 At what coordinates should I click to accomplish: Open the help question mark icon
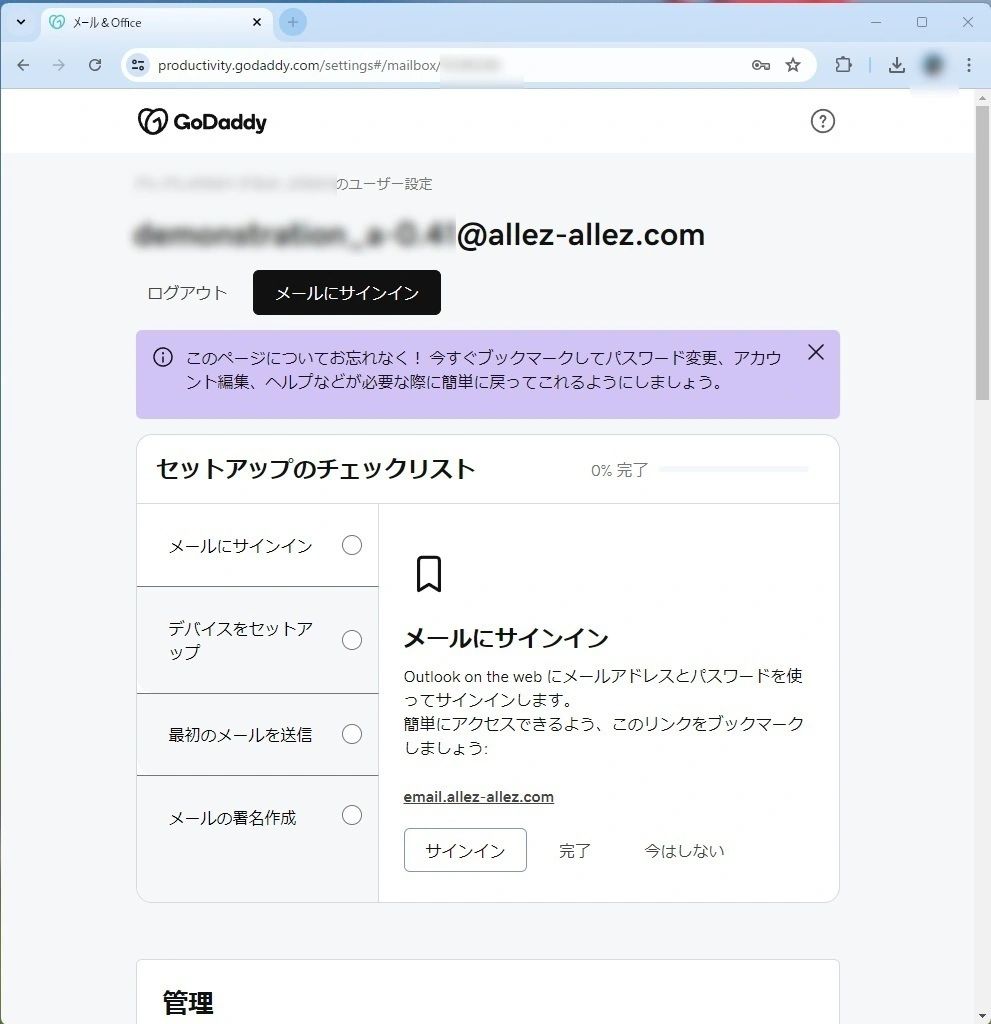(822, 121)
